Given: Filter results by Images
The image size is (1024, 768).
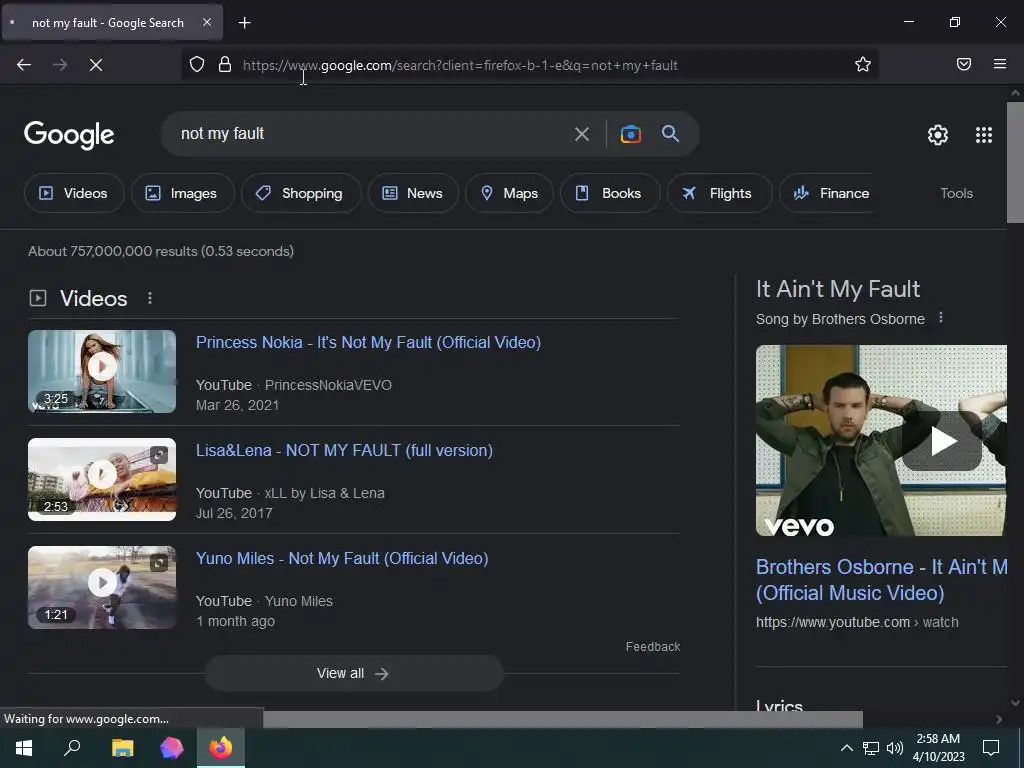Looking at the screenshot, I should point(182,193).
